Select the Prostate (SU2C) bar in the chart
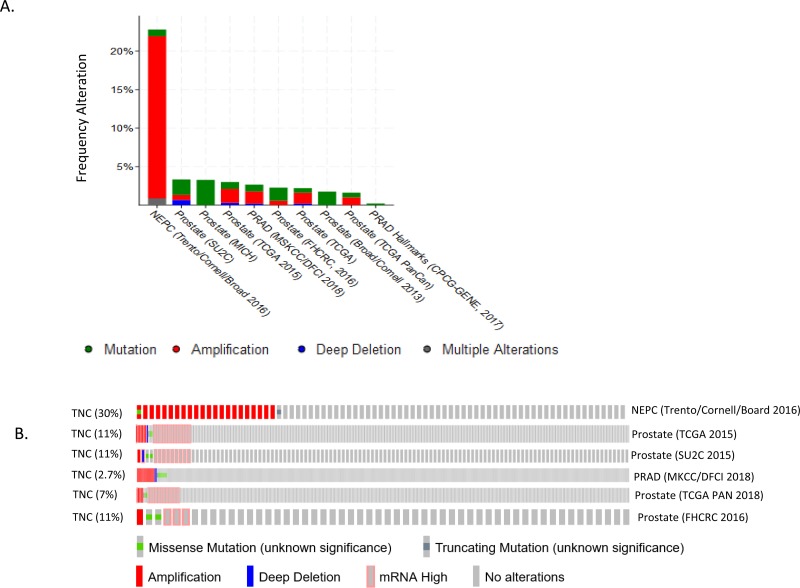Screen dimensions: 800x588 181,192
